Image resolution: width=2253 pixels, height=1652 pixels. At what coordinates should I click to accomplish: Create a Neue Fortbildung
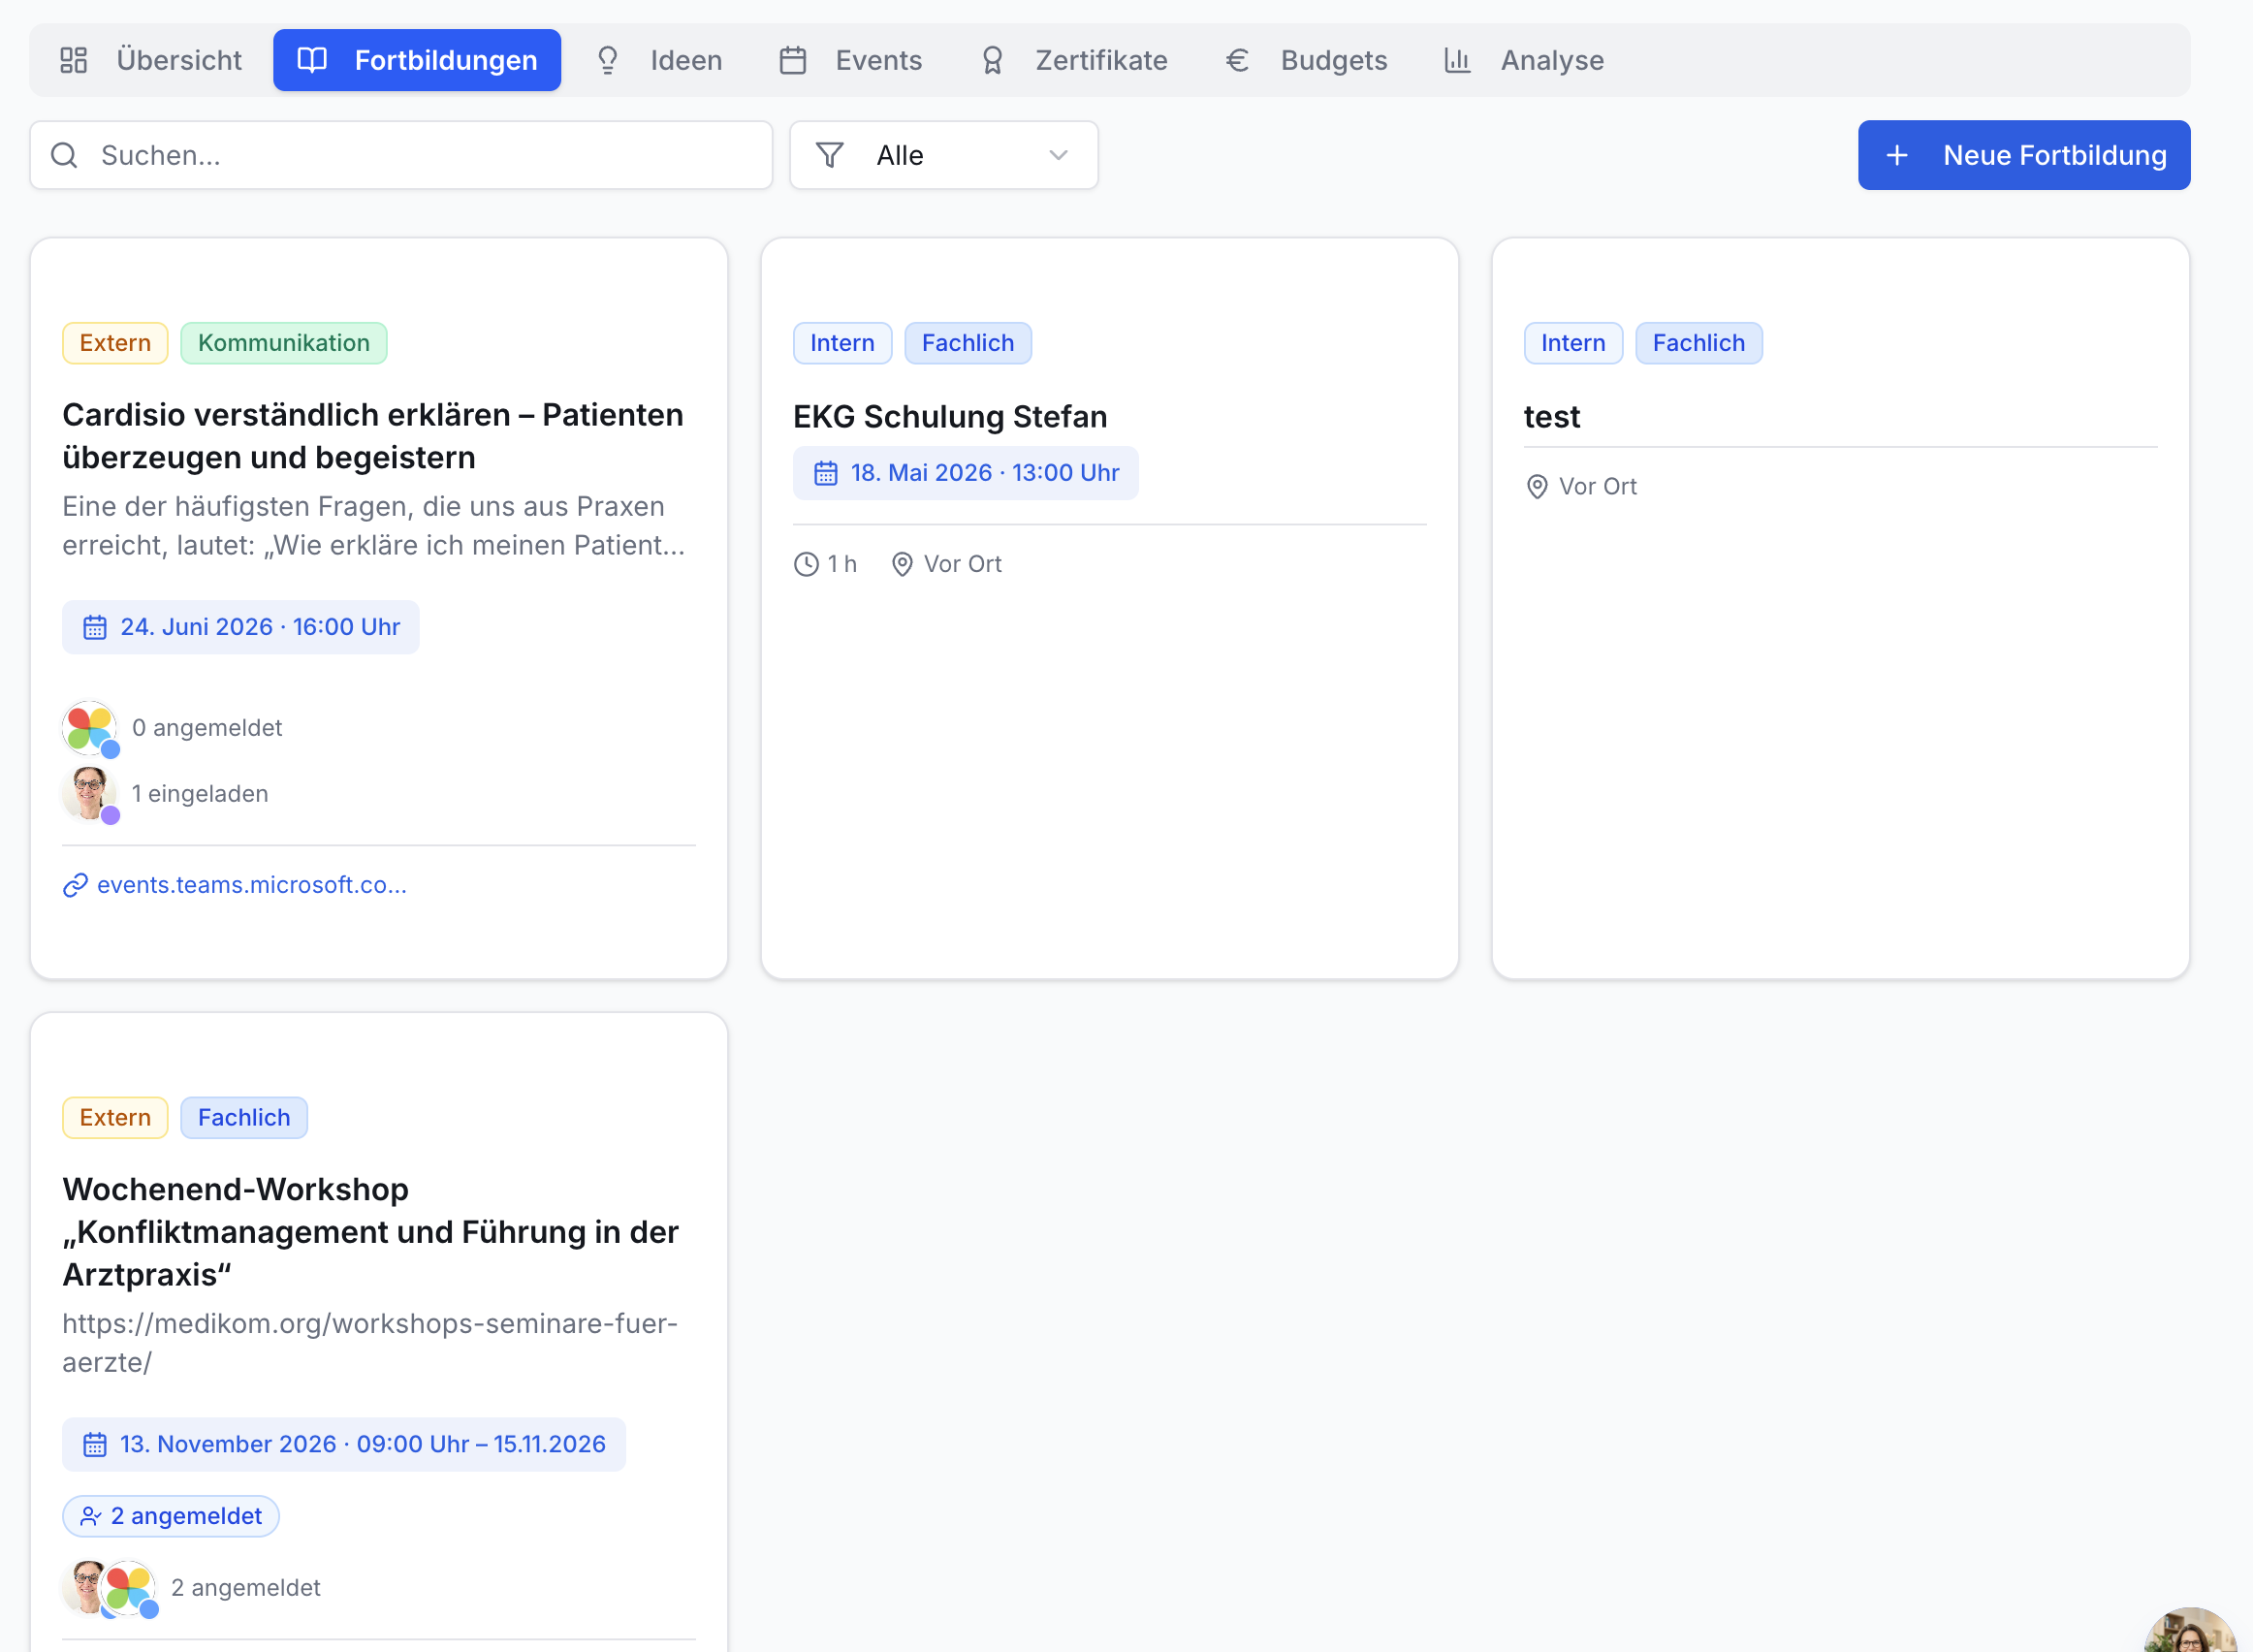click(x=2023, y=155)
